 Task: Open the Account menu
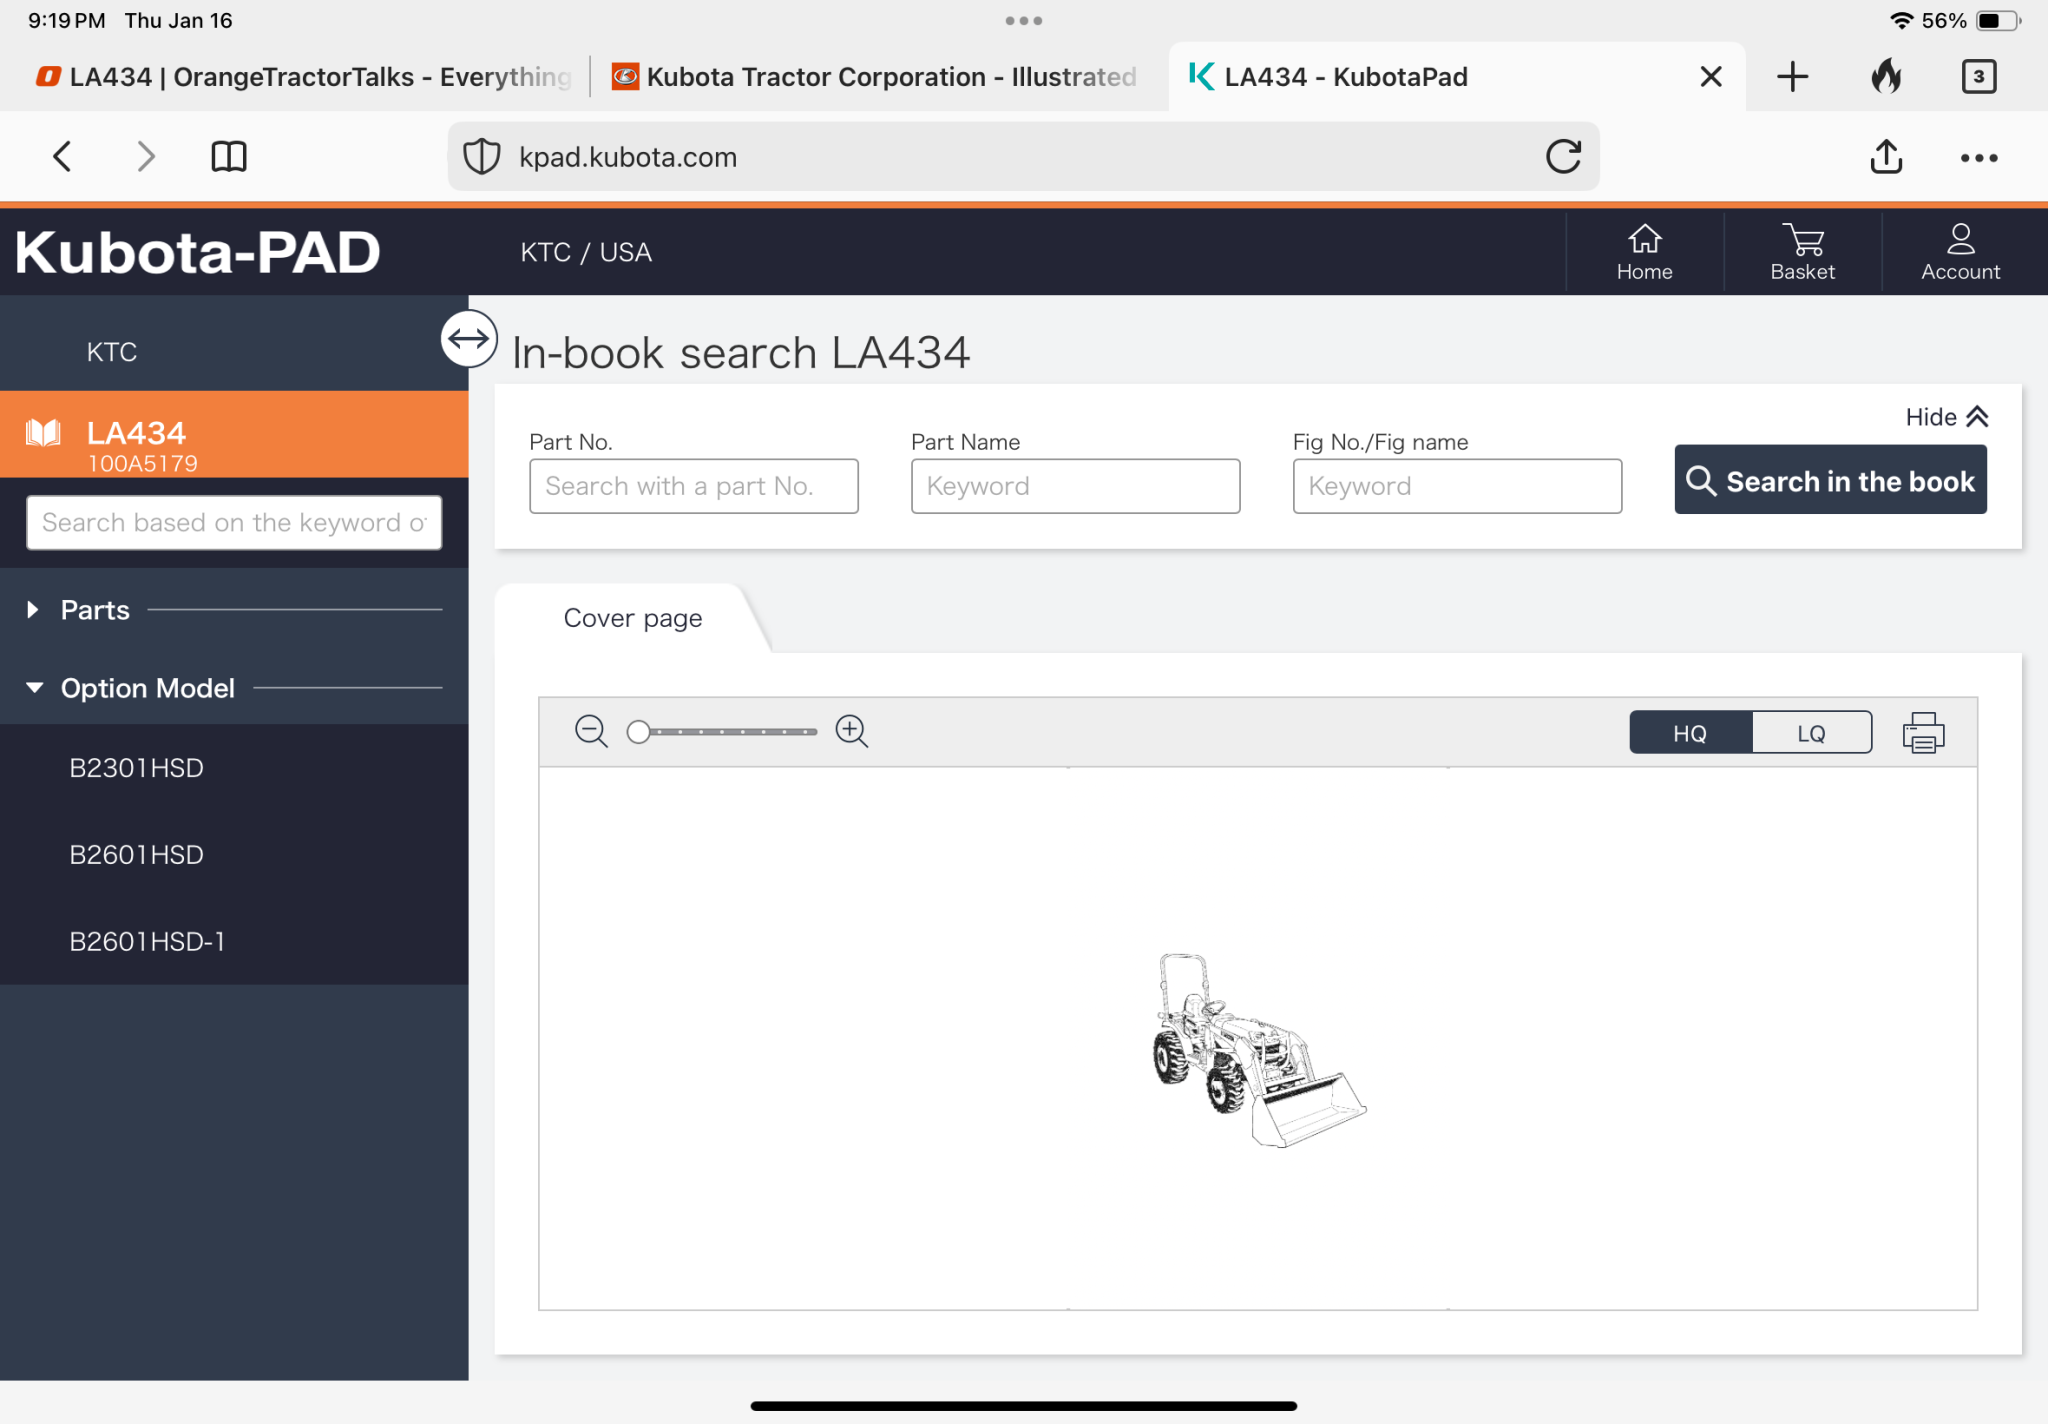(x=1960, y=252)
